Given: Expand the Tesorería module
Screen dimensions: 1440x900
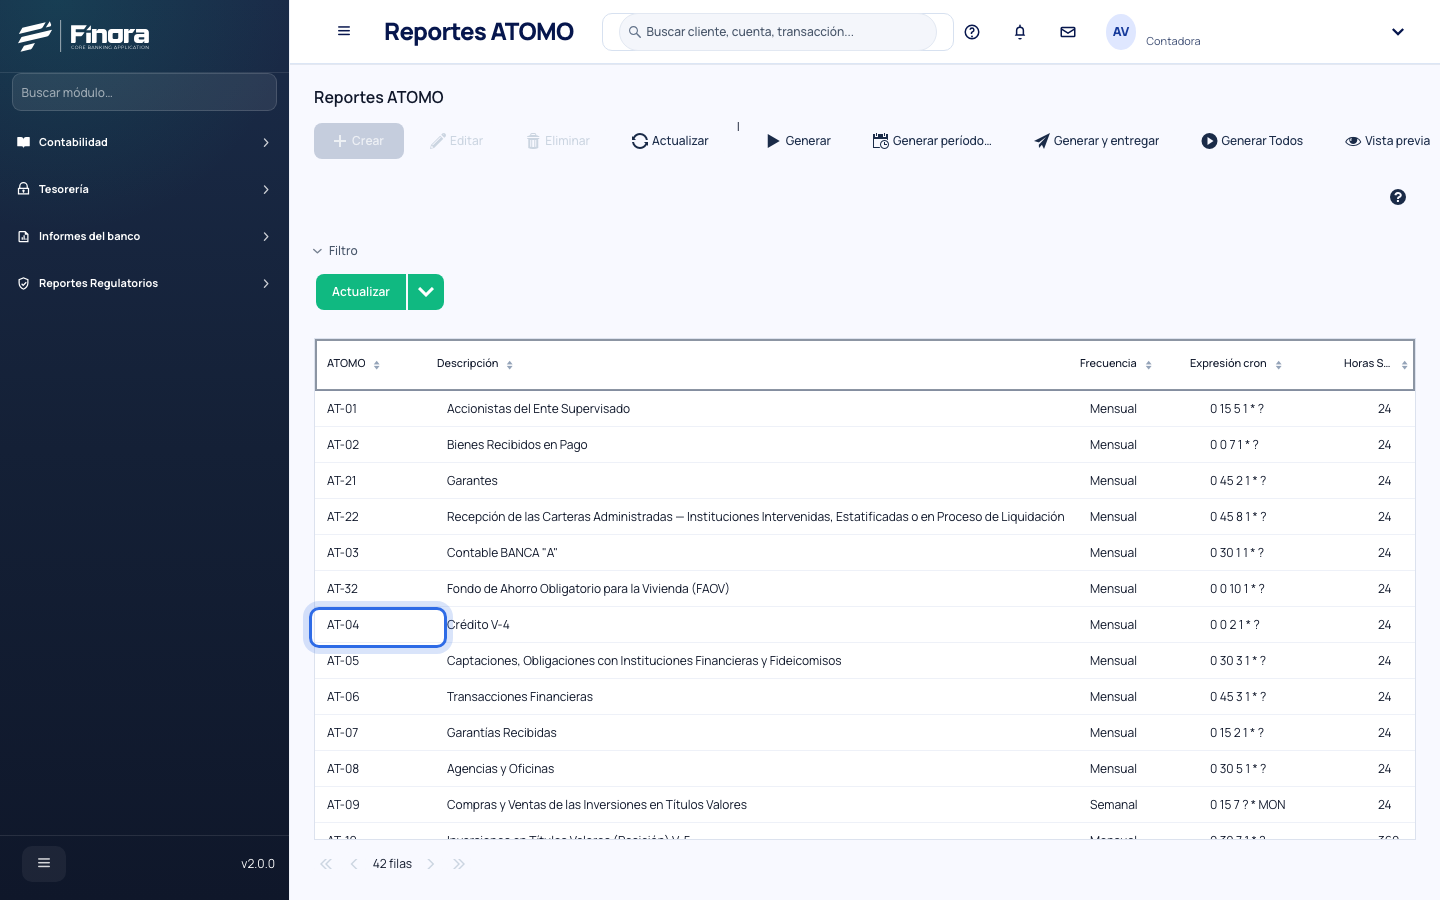Looking at the screenshot, I should [x=144, y=189].
